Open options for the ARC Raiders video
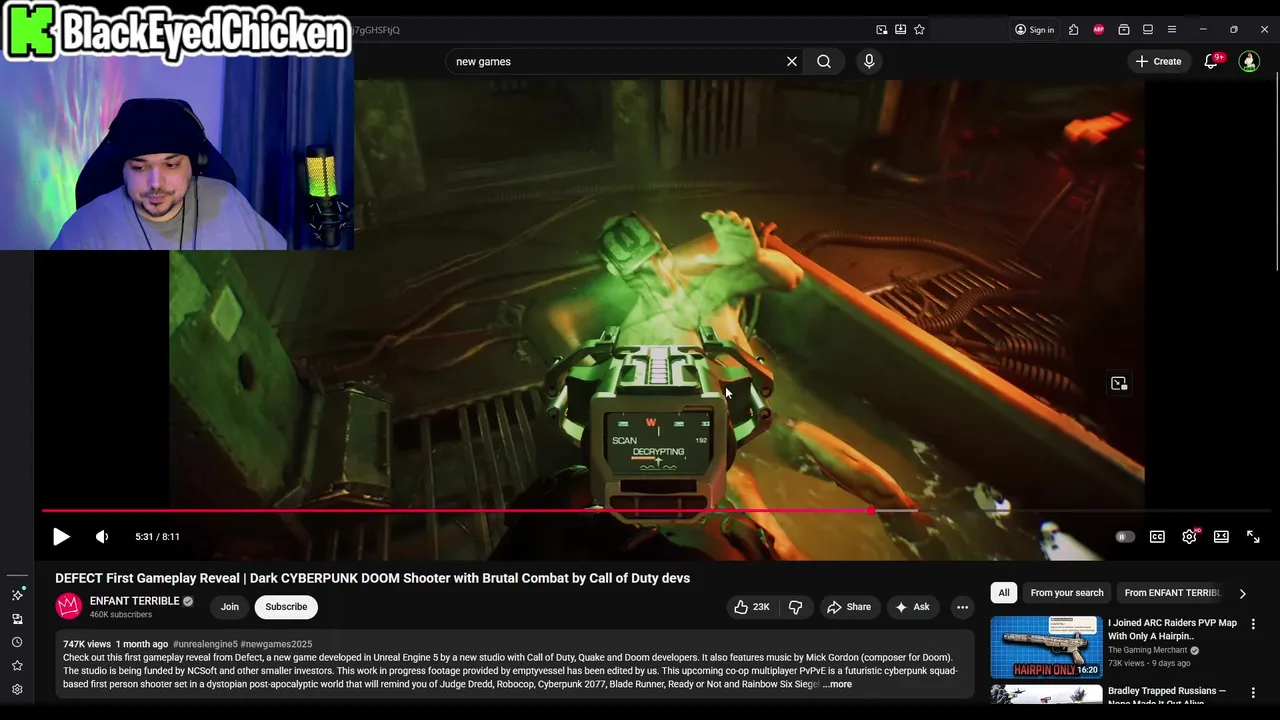The height and width of the screenshot is (720, 1280). 1253,624
